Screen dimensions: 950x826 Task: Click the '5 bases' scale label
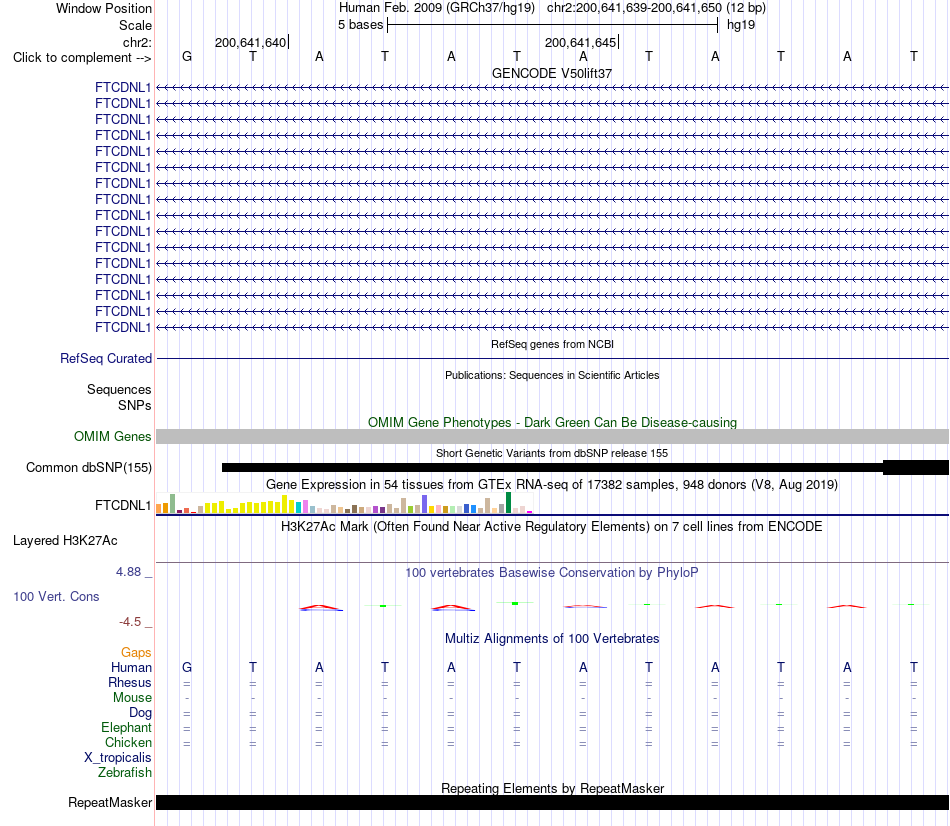click(x=360, y=25)
